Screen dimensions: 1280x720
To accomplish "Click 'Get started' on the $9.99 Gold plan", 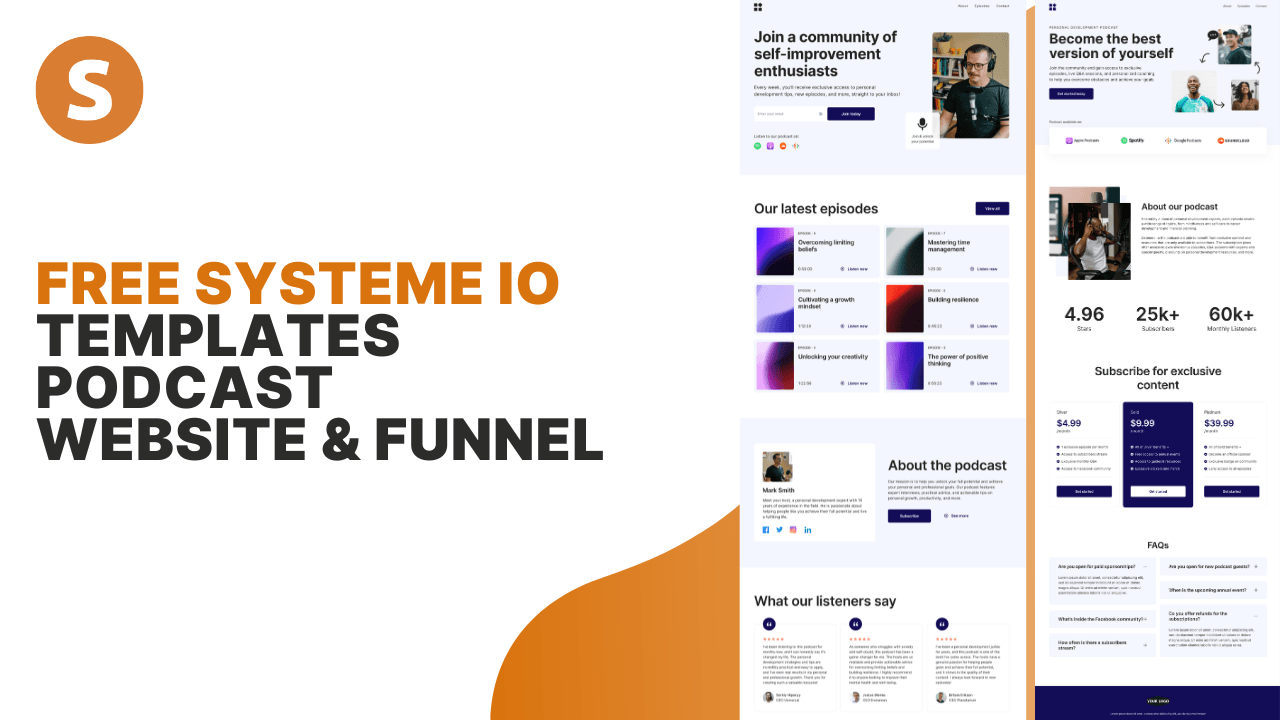I will pos(1158,491).
